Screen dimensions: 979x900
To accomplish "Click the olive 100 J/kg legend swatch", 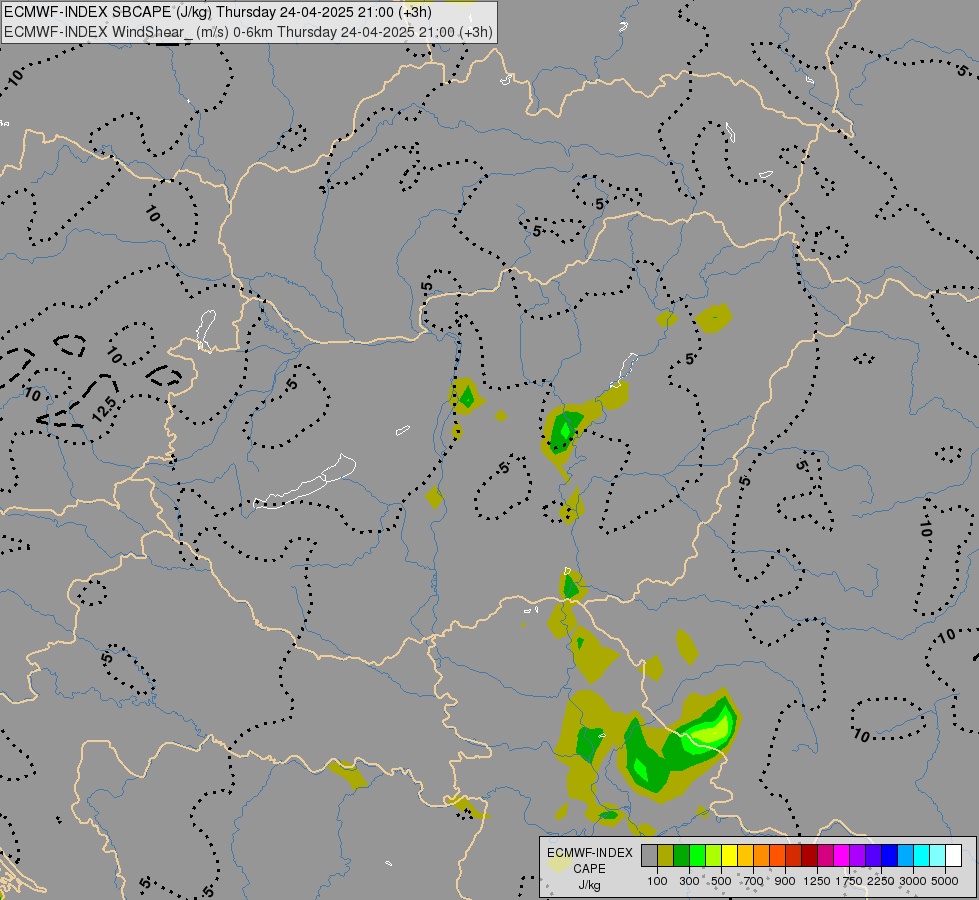I will [666, 856].
